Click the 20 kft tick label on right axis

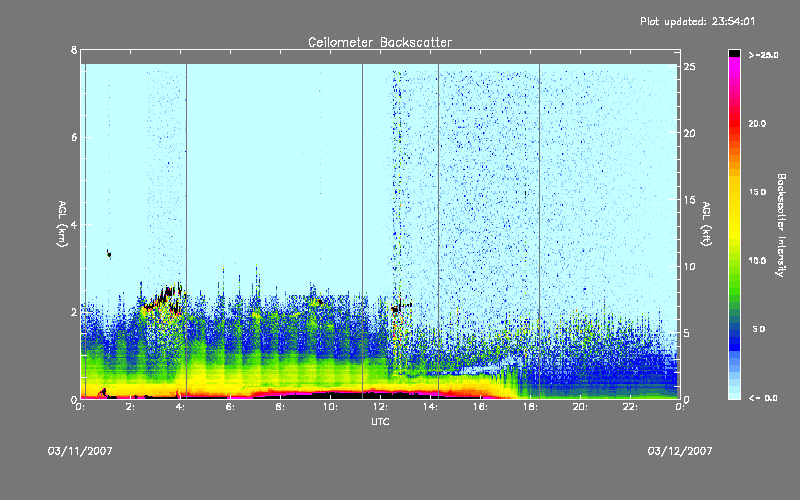[x=689, y=133]
